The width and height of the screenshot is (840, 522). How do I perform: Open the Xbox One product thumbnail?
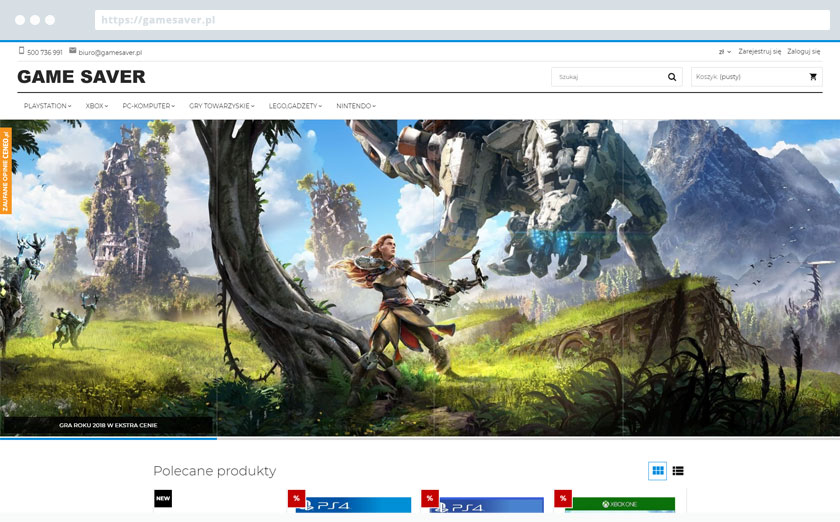(x=620, y=504)
